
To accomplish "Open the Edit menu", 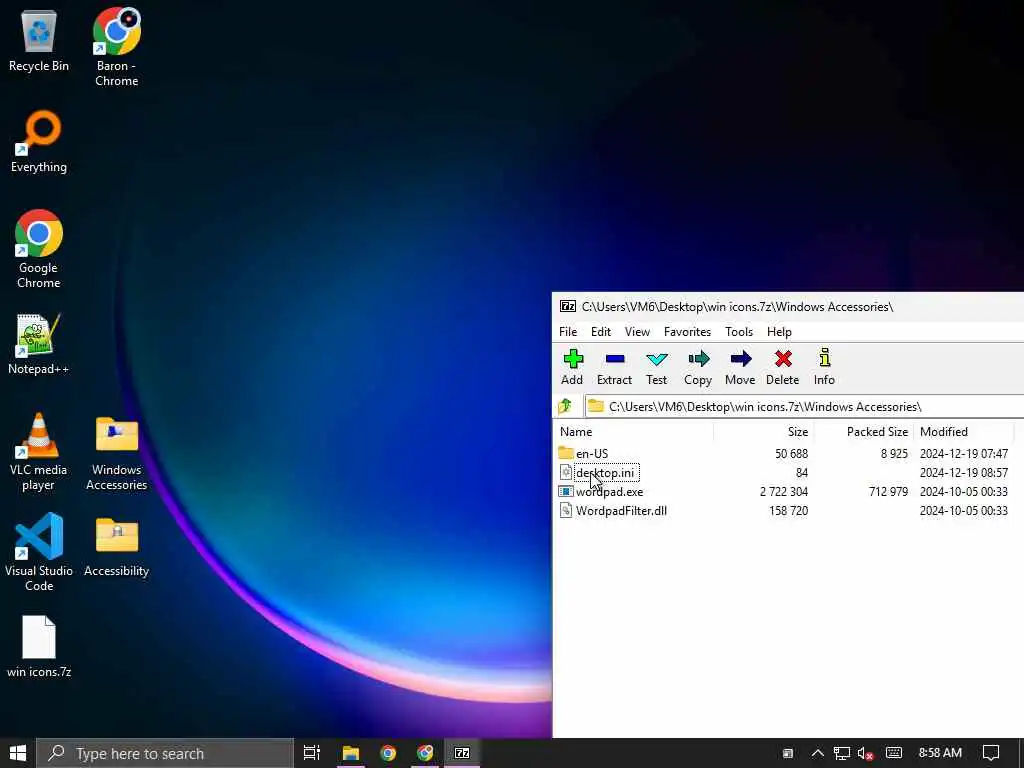I will pos(601,332).
